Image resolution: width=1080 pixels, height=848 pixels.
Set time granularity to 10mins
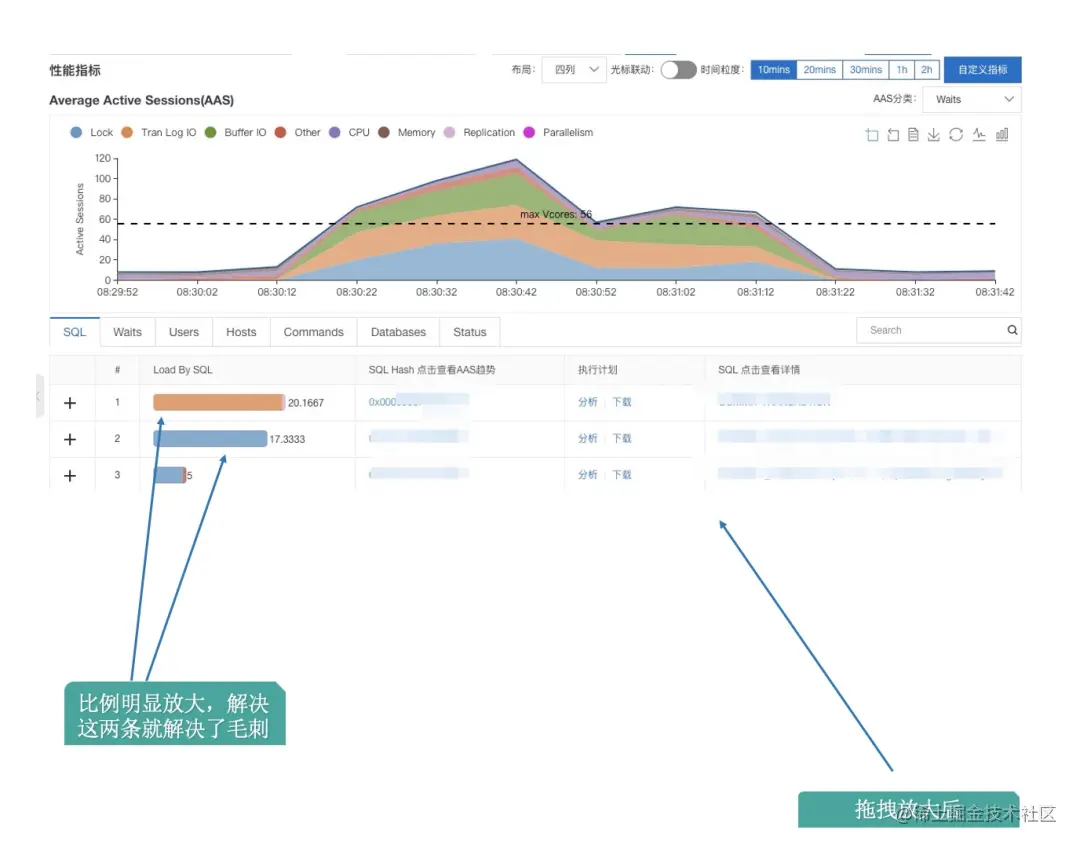773,70
